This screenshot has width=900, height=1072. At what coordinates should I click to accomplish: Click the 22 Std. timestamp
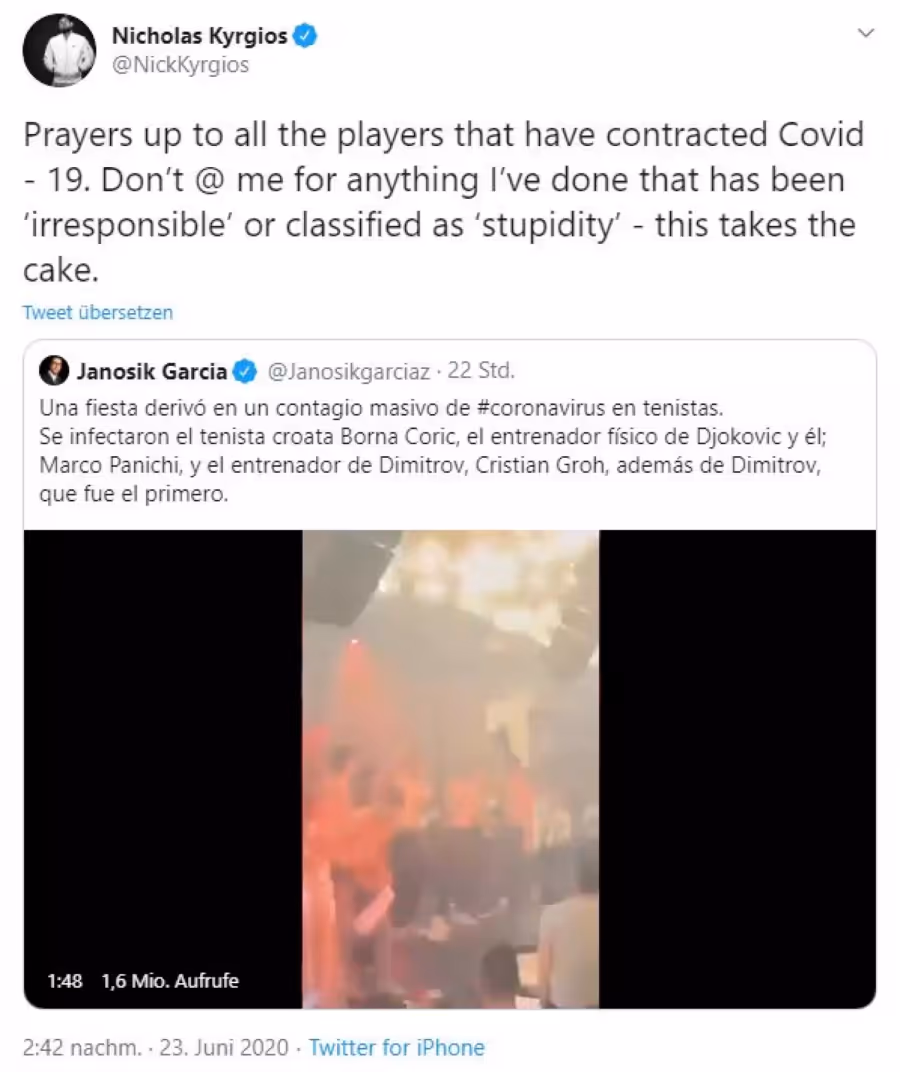pyautogui.click(x=481, y=371)
